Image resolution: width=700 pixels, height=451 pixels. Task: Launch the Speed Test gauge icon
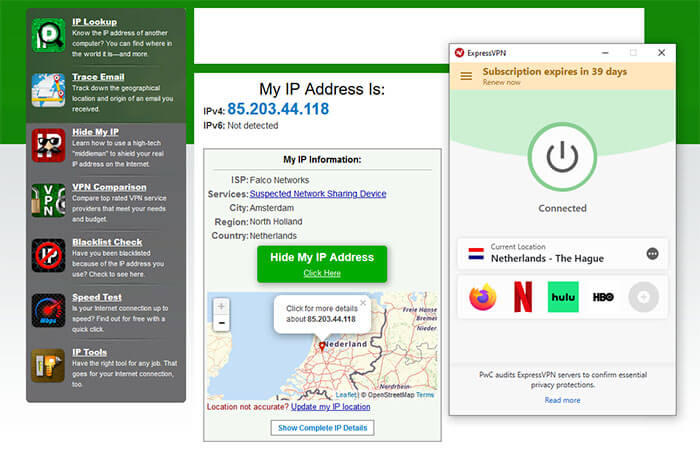coord(48,310)
